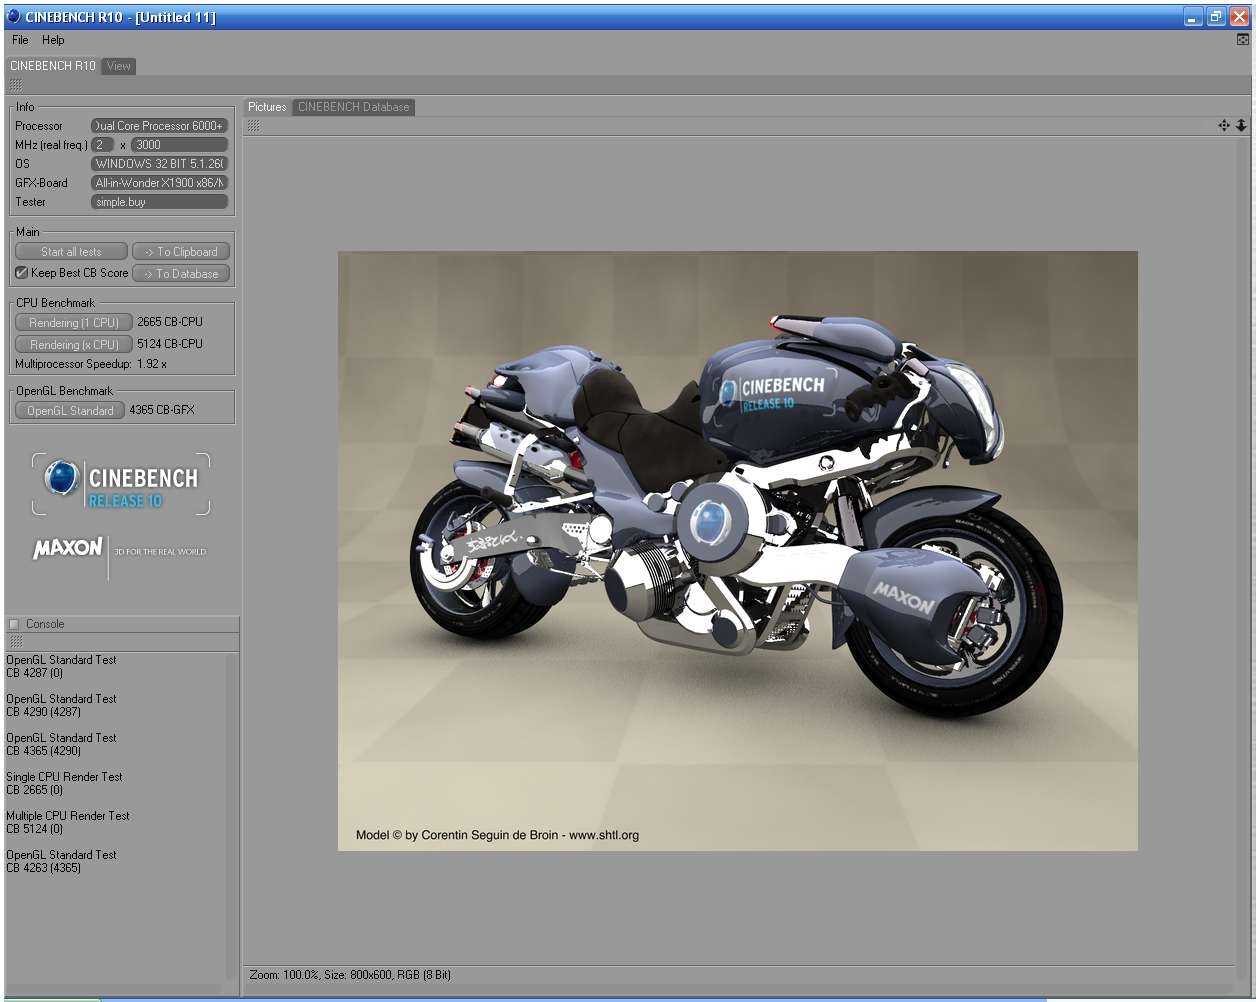Click the Multiprocessor Speedup 1.92 x text
Screen dimensions: 1256x1002
click(91, 364)
